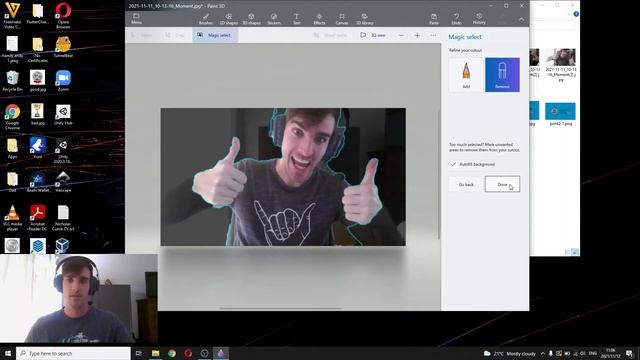Open the History panel

click(479, 19)
